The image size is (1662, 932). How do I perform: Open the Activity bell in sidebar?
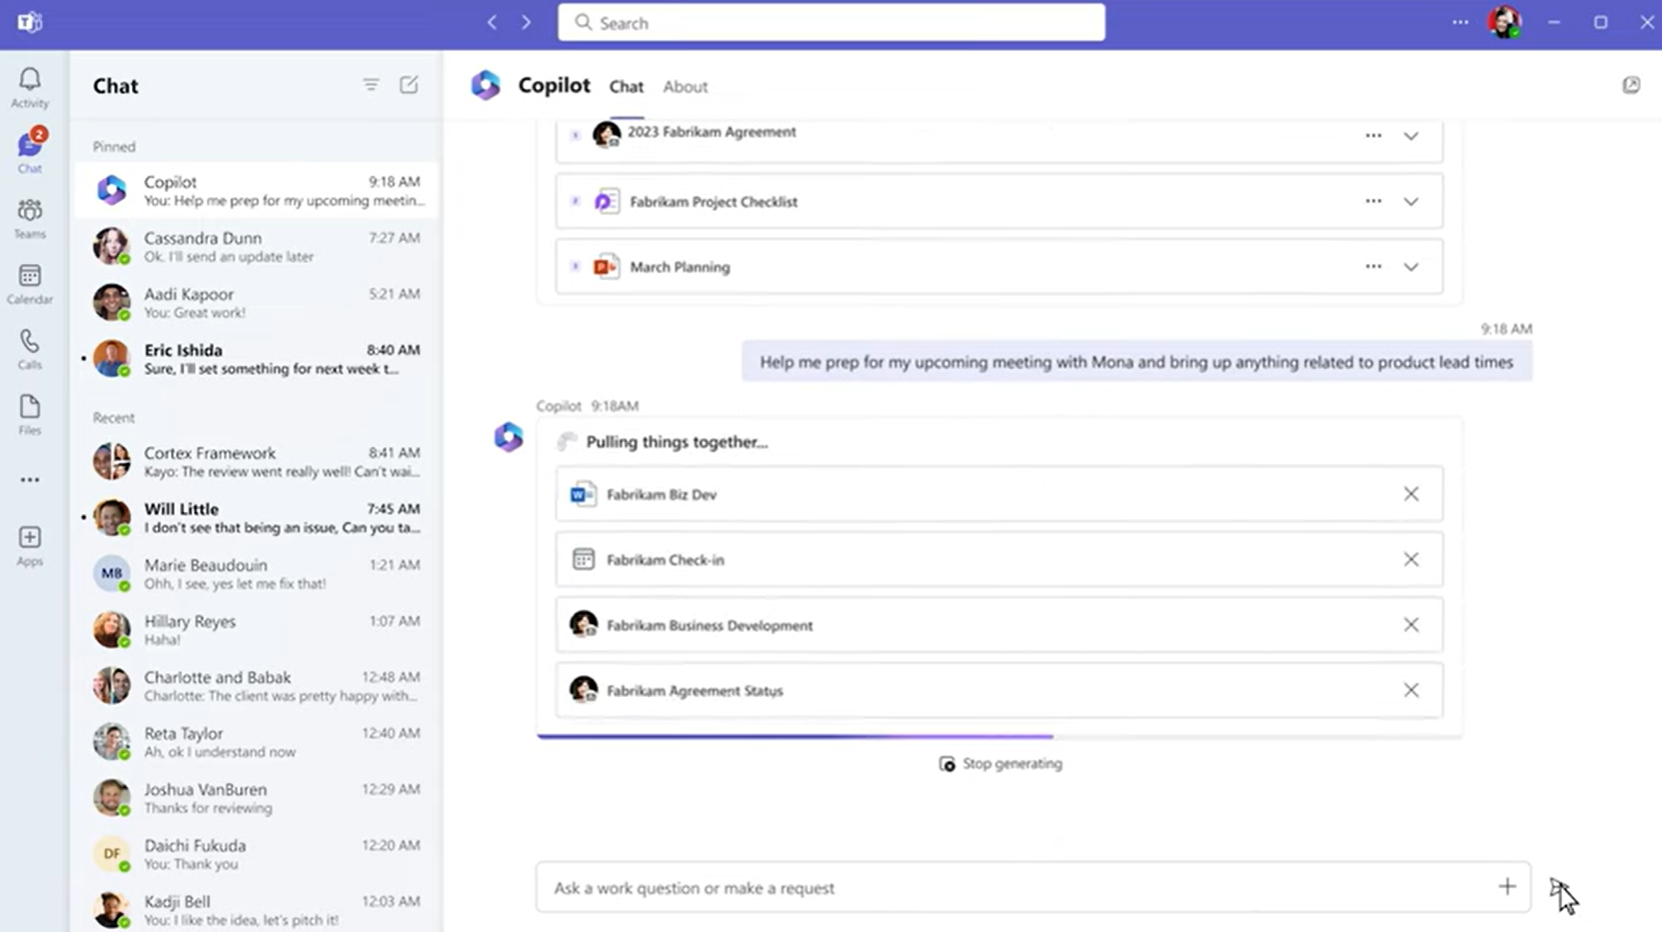30,87
